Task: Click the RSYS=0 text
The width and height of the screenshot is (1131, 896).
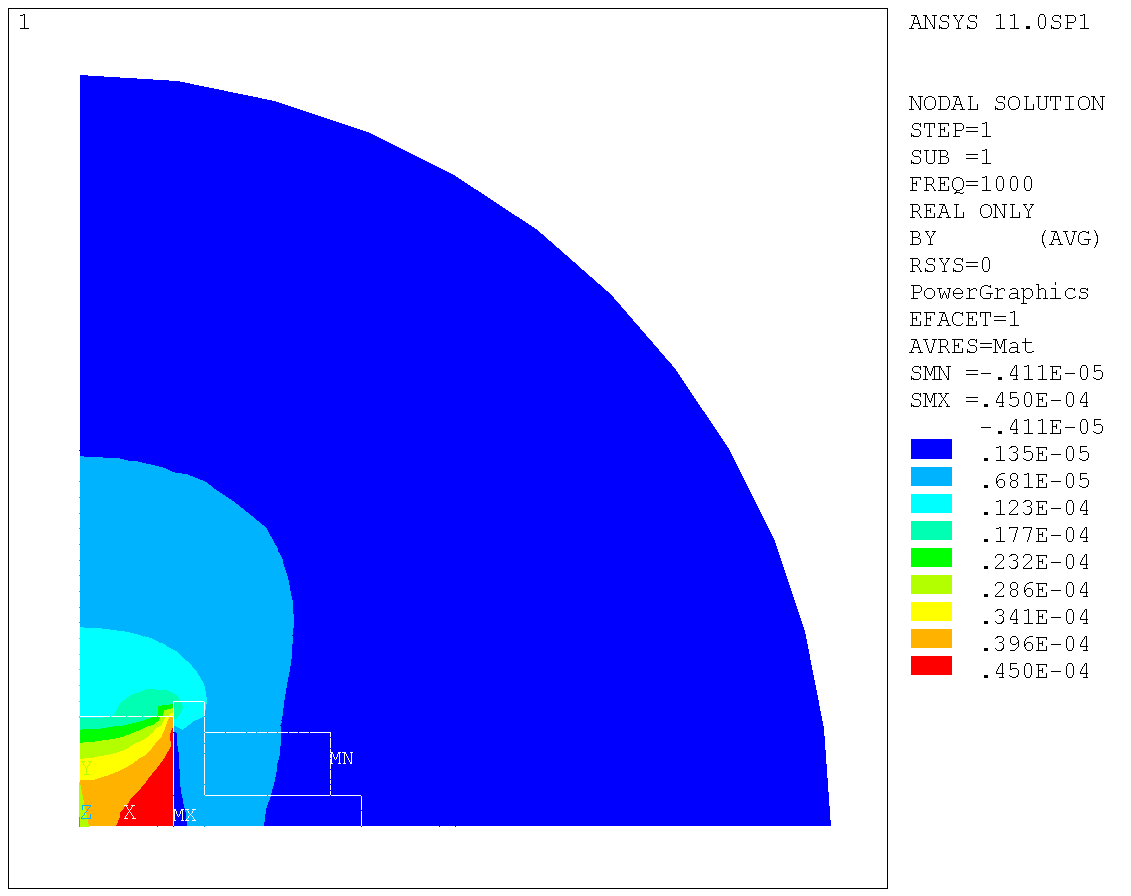Action: coord(950,265)
